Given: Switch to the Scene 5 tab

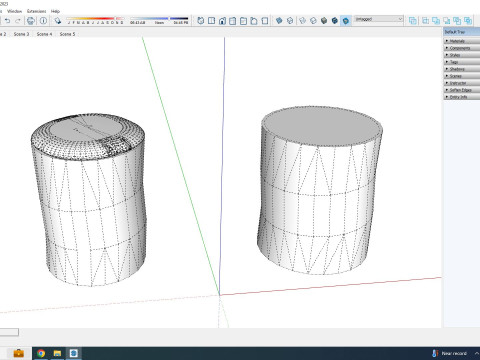Looking at the screenshot, I should tap(67, 34).
